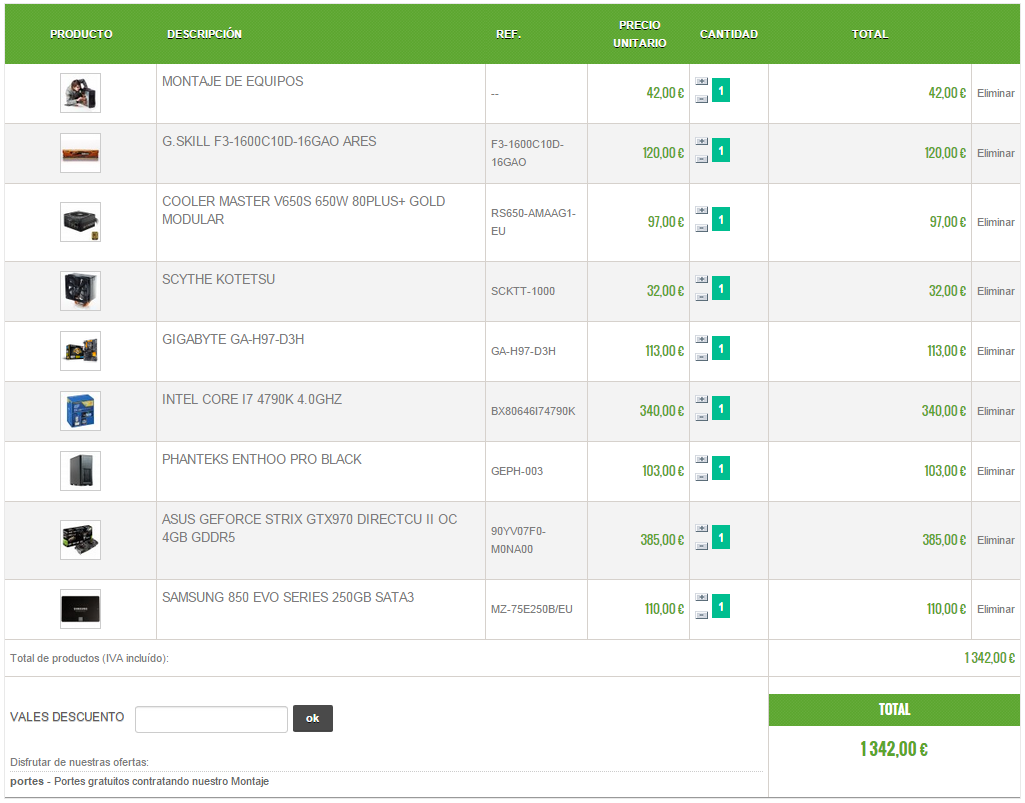Select quantity box for G.SKILL ARES row
This screenshot has height=803, width=1025.
click(721, 150)
